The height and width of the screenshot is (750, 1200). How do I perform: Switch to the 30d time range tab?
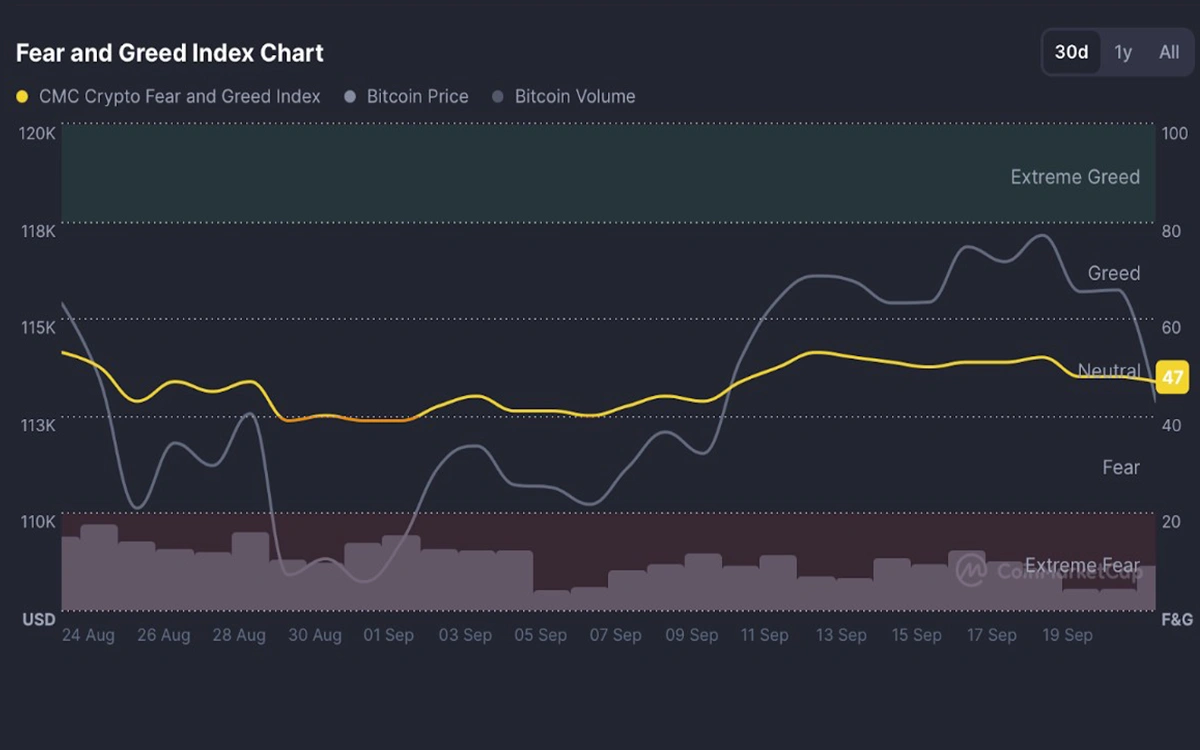[x=1071, y=52]
